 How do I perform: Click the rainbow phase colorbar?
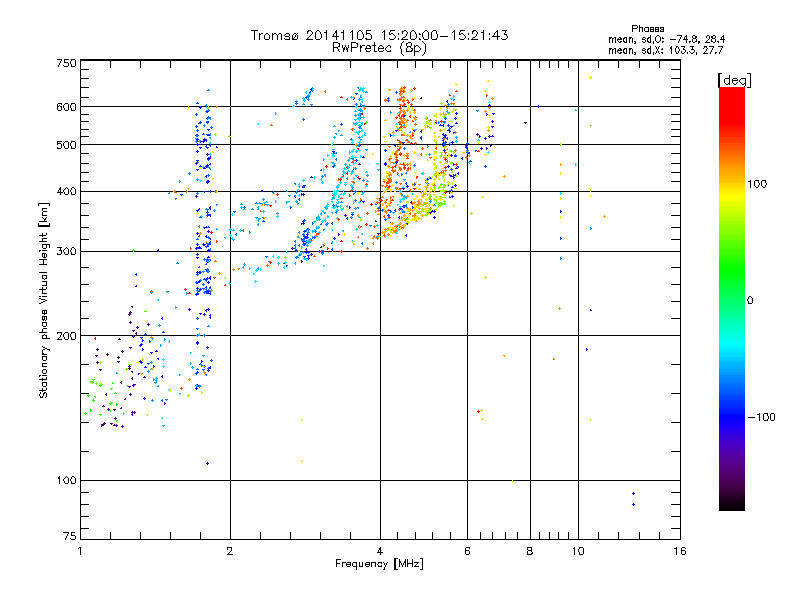point(732,299)
